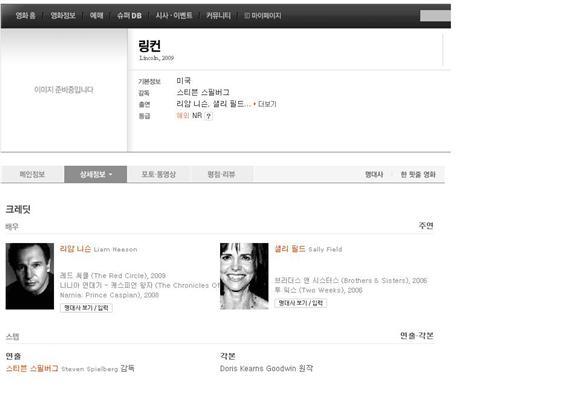
Task: Open 영화정보 menu item
Action: pyautogui.click(x=63, y=15)
